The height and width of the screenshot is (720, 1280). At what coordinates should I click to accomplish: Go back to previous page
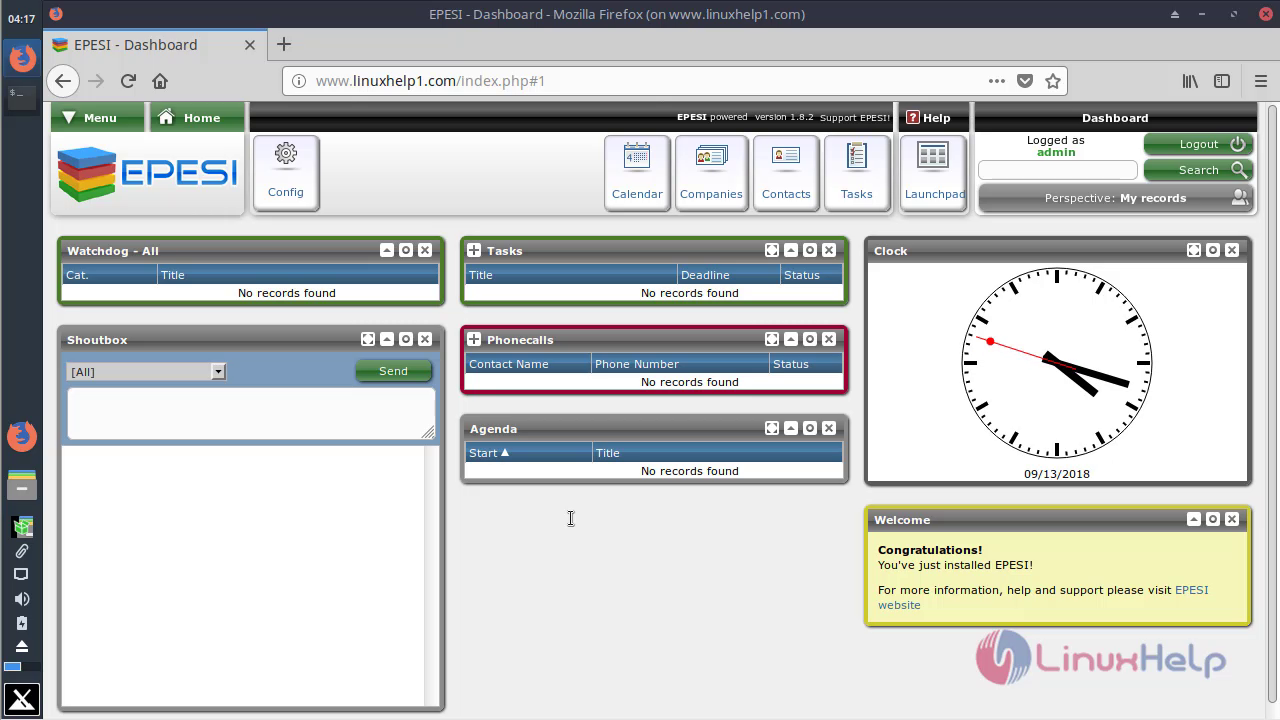pyautogui.click(x=63, y=81)
